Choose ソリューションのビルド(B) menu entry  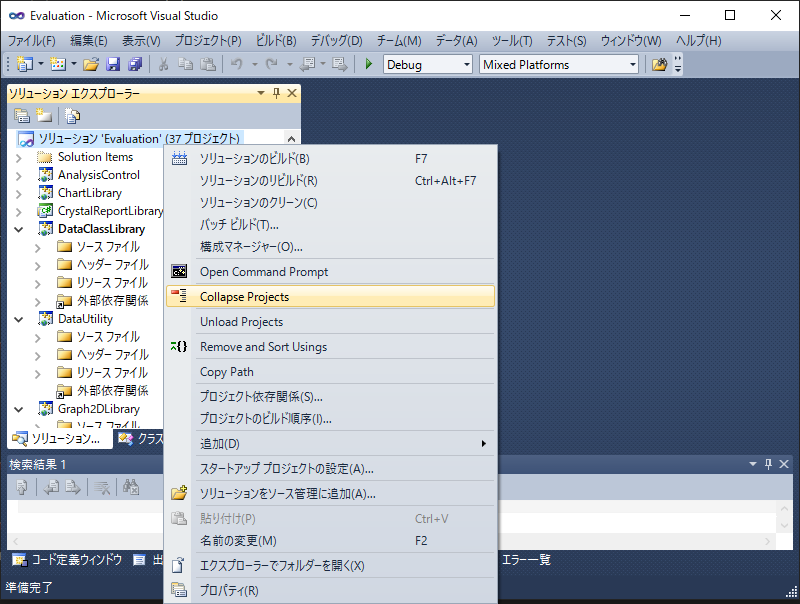[330, 159]
